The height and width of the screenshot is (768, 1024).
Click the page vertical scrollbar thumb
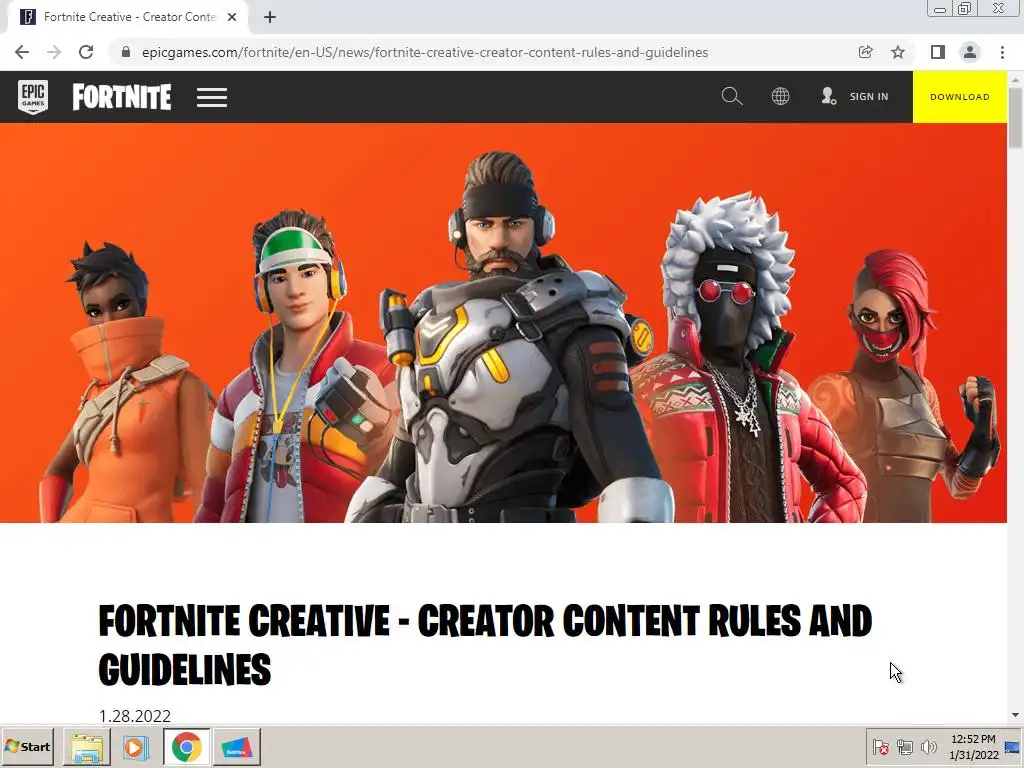coord(1015,118)
